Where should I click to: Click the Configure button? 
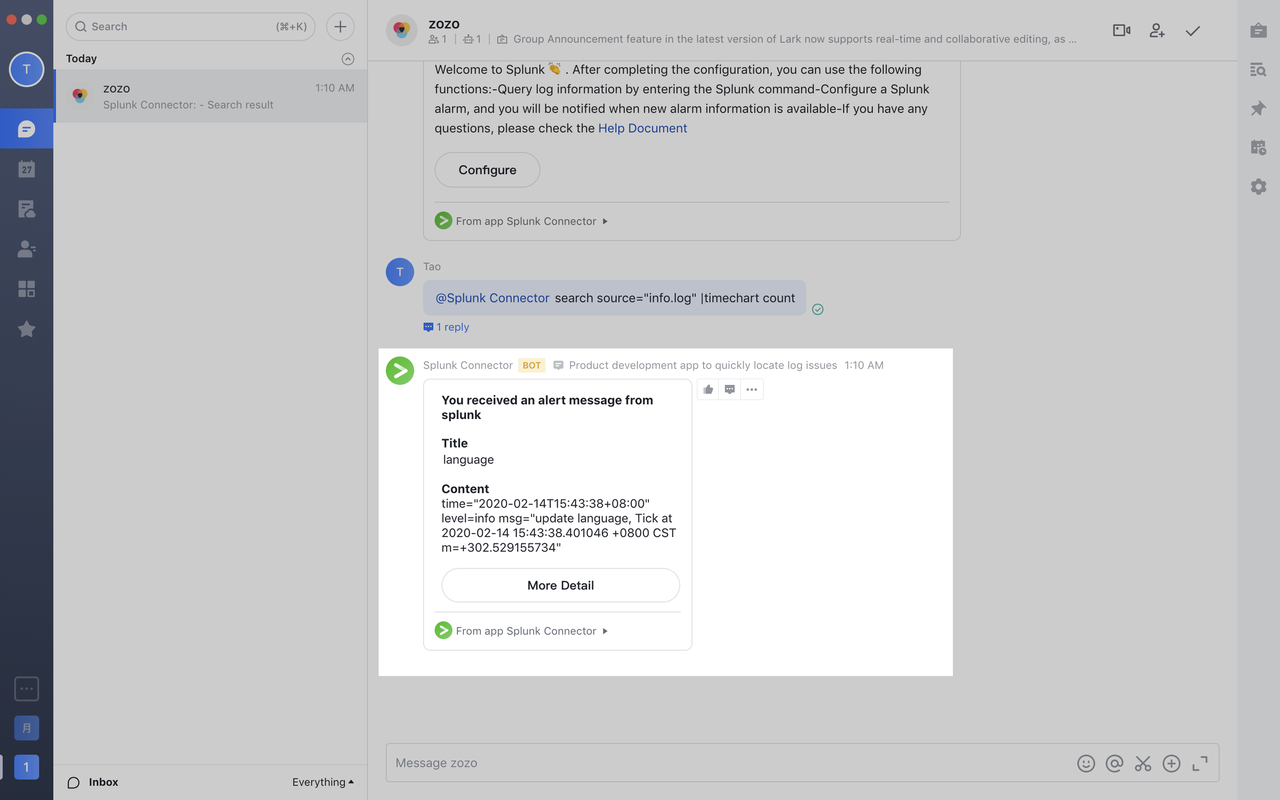tap(487, 170)
